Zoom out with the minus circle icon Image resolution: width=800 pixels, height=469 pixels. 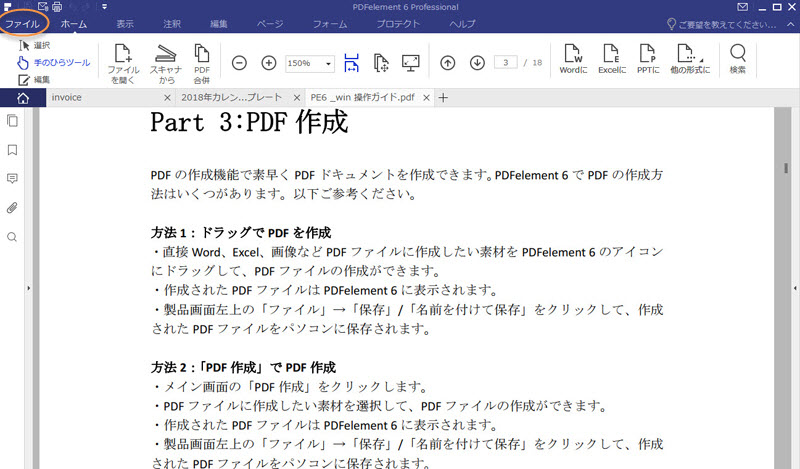click(239, 63)
